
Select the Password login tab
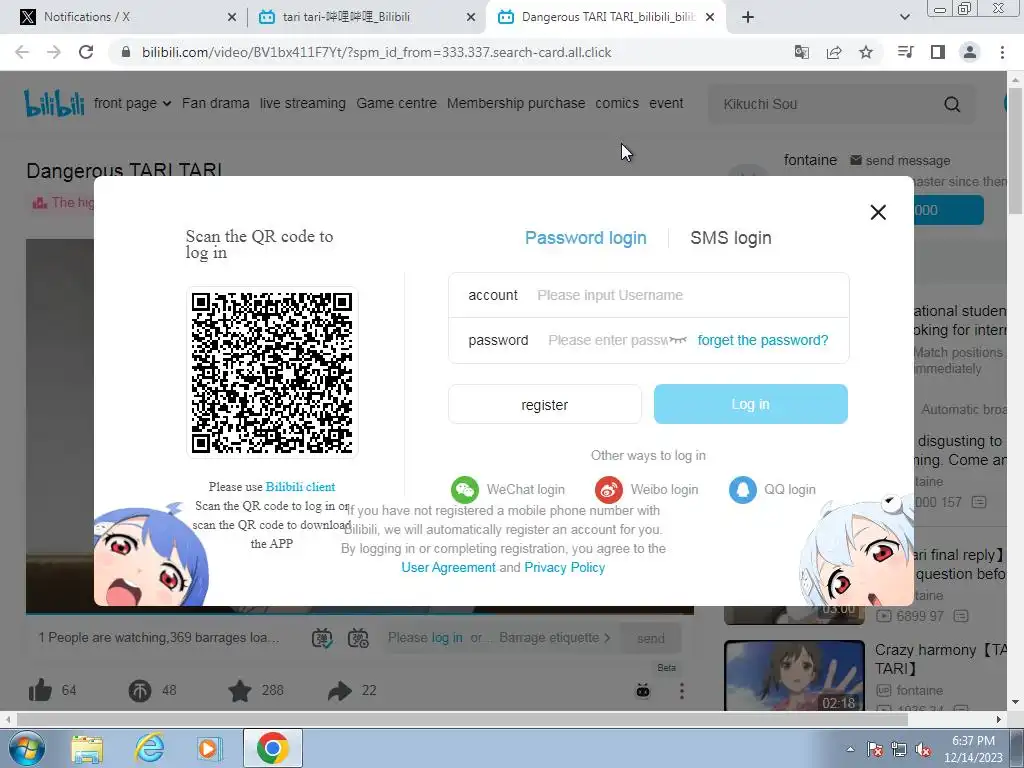pyautogui.click(x=586, y=238)
